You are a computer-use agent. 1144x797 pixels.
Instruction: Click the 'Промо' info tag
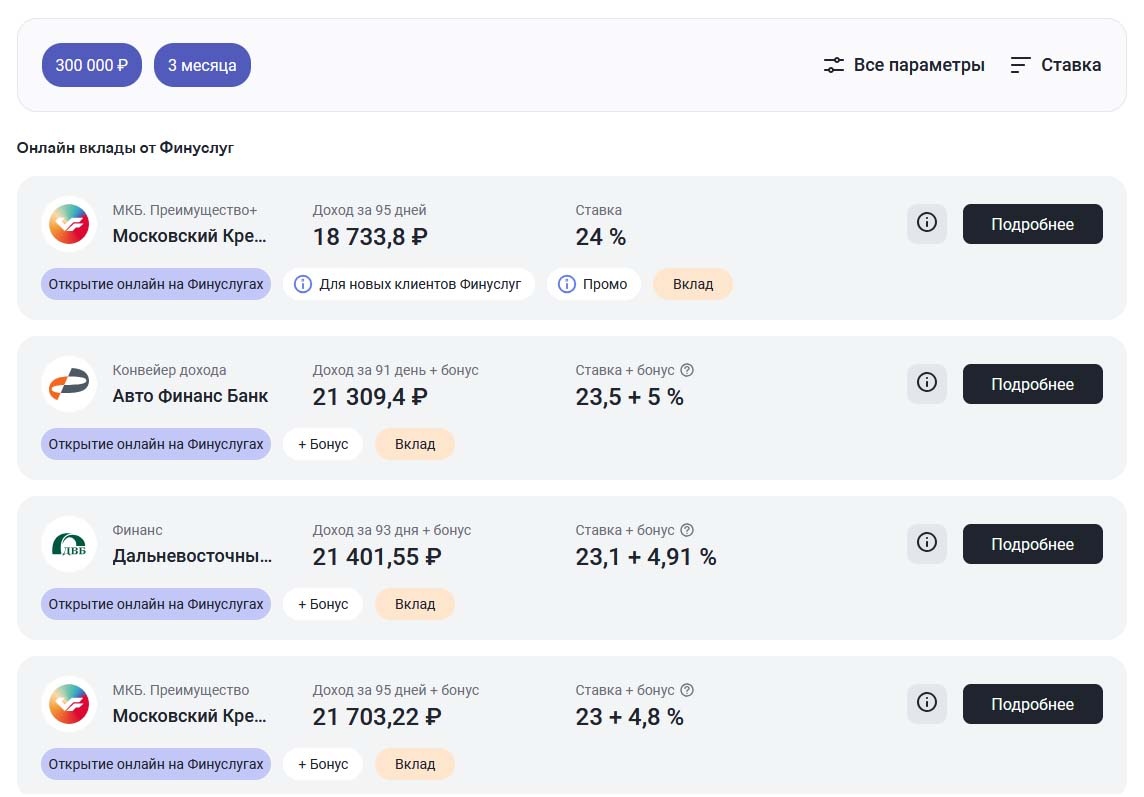tap(594, 284)
